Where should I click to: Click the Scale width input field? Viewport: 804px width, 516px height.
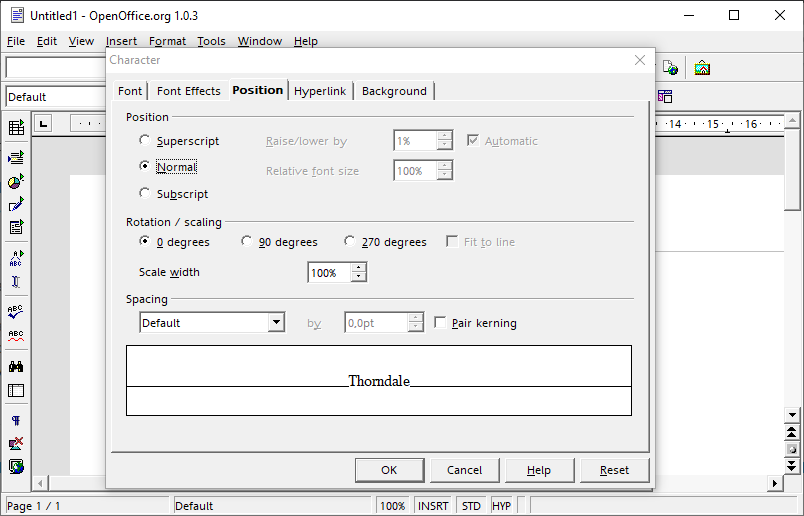pyautogui.click(x=330, y=272)
